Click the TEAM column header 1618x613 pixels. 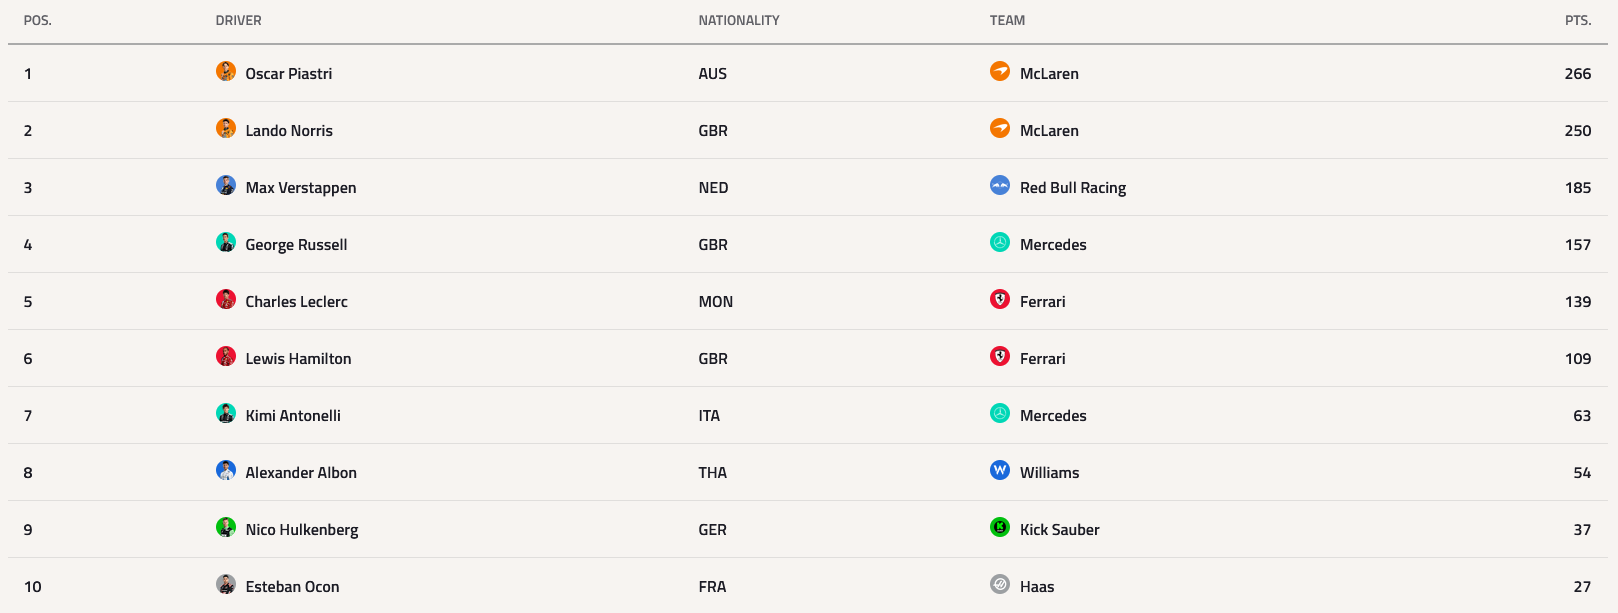coord(1007,20)
